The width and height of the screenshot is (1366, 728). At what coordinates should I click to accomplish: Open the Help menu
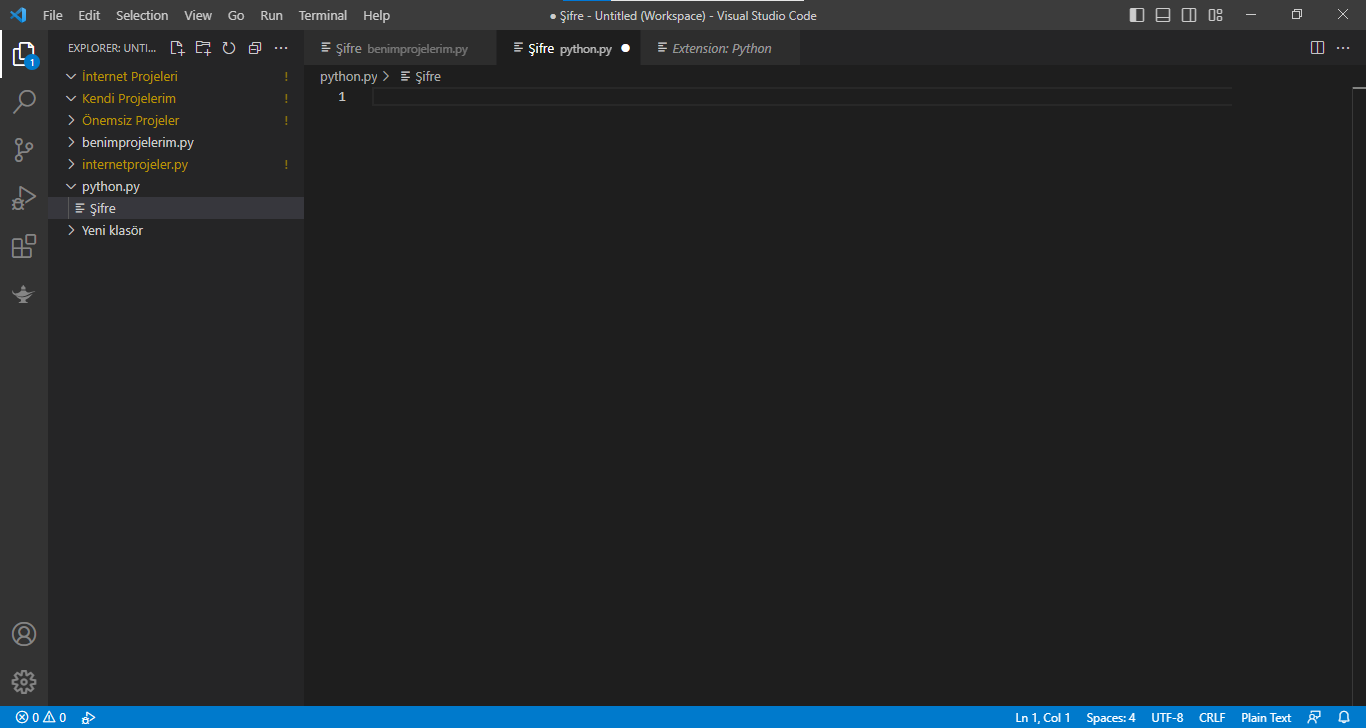click(377, 15)
